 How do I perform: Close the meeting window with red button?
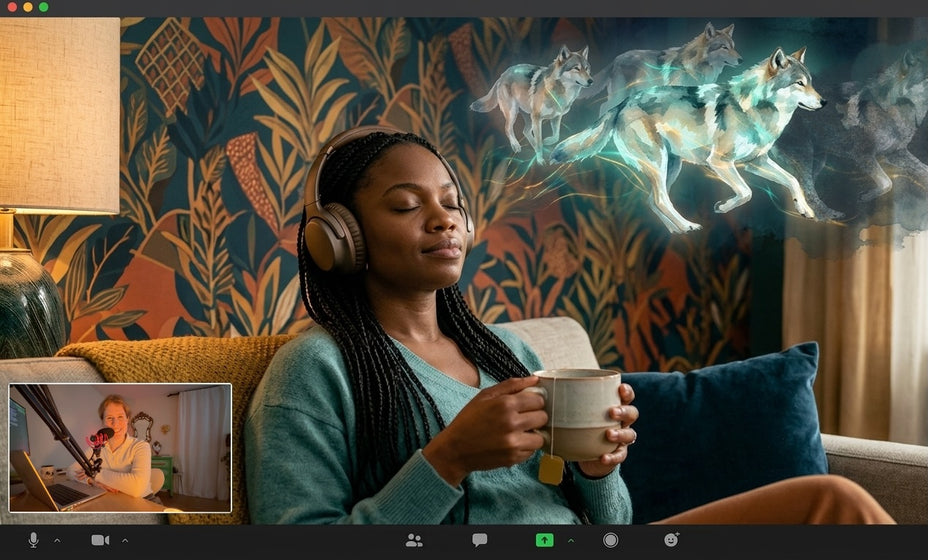point(11,7)
